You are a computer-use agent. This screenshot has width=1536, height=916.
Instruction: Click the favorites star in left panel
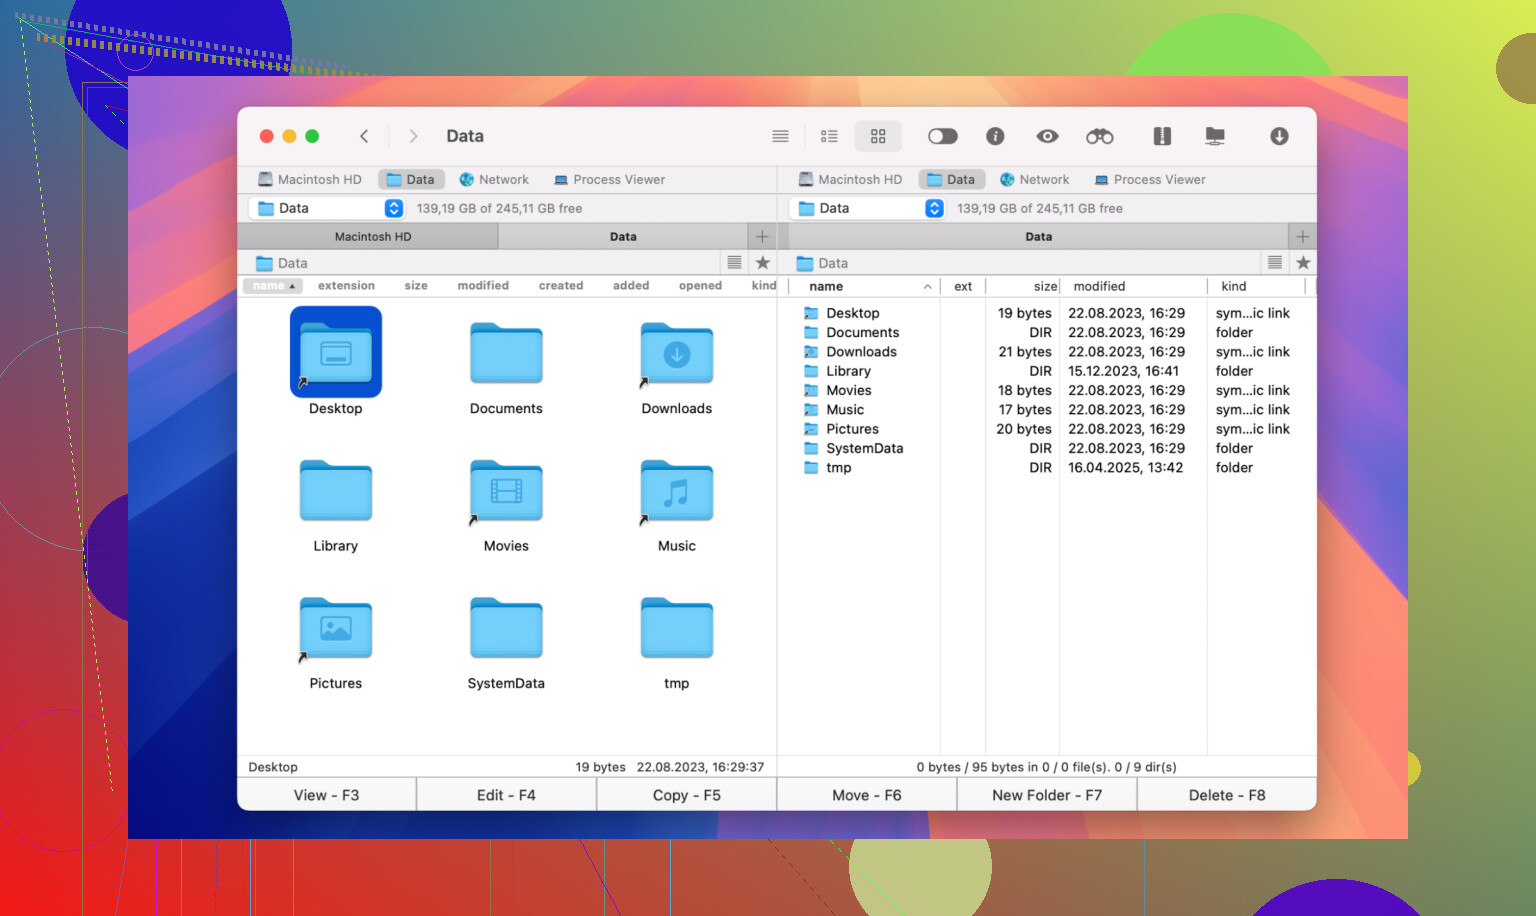tap(763, 263)
